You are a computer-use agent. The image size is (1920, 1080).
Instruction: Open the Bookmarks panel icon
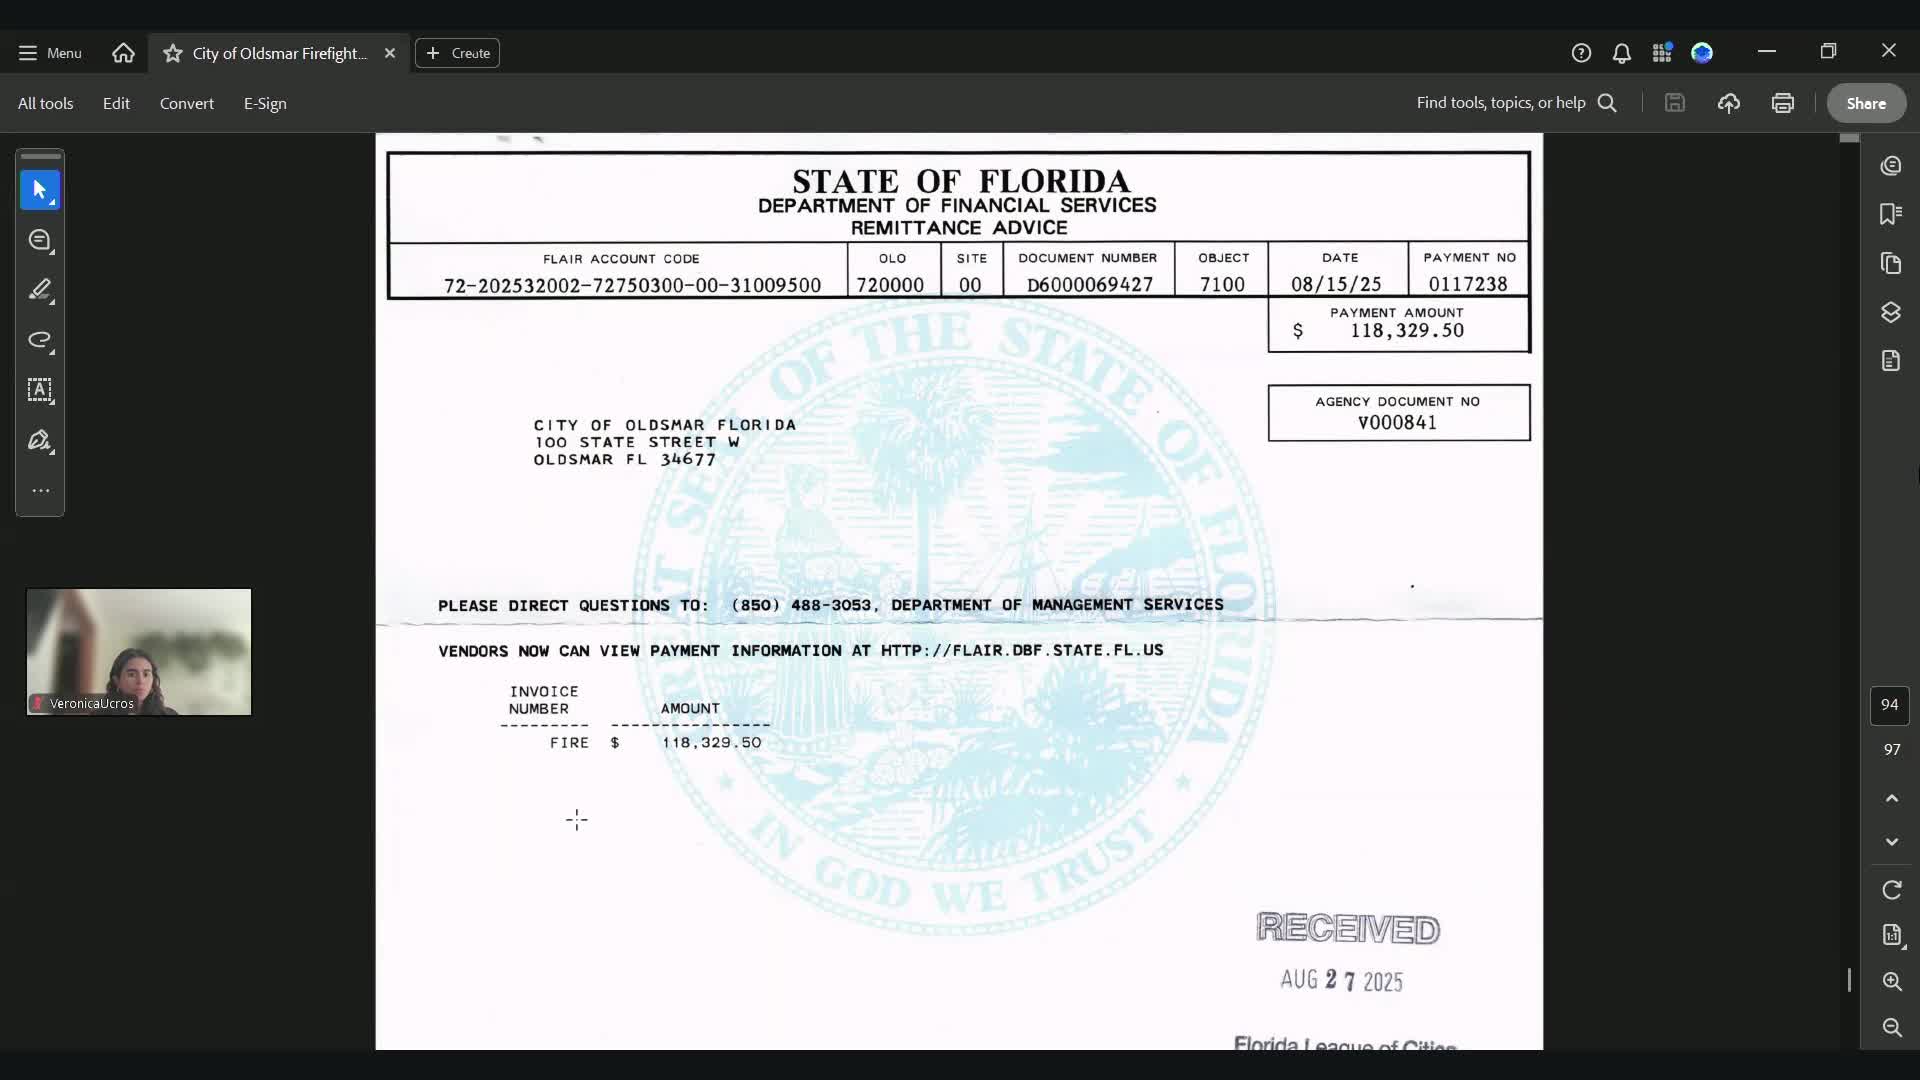tap(1890, 214)
